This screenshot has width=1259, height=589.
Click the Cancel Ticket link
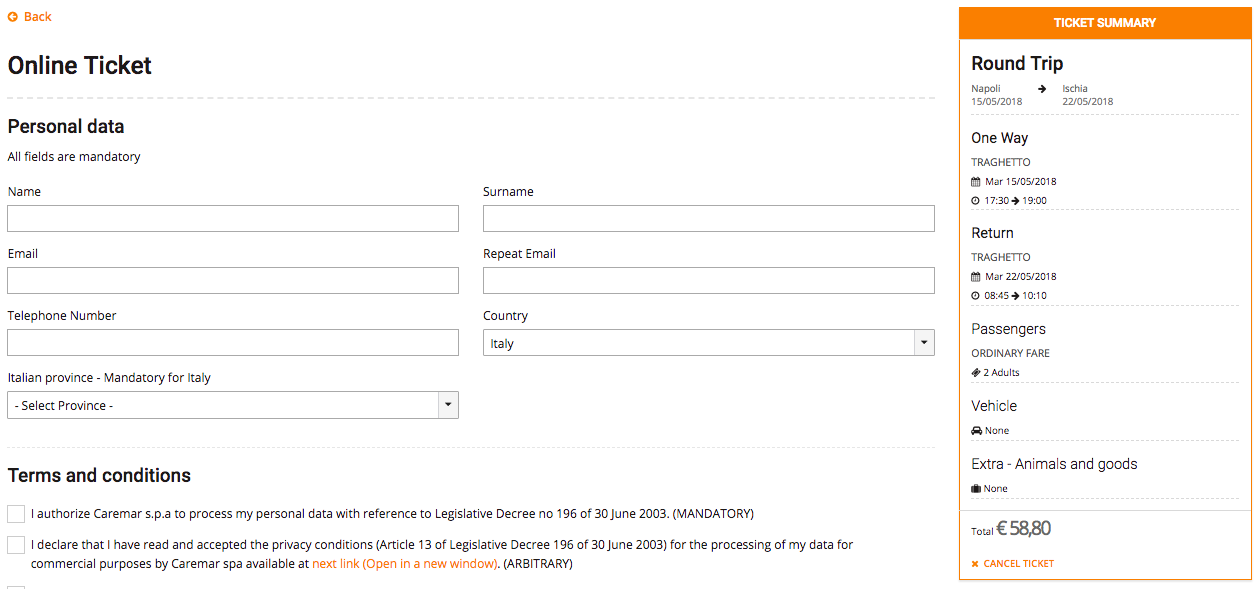click(x=1018, y=564)
